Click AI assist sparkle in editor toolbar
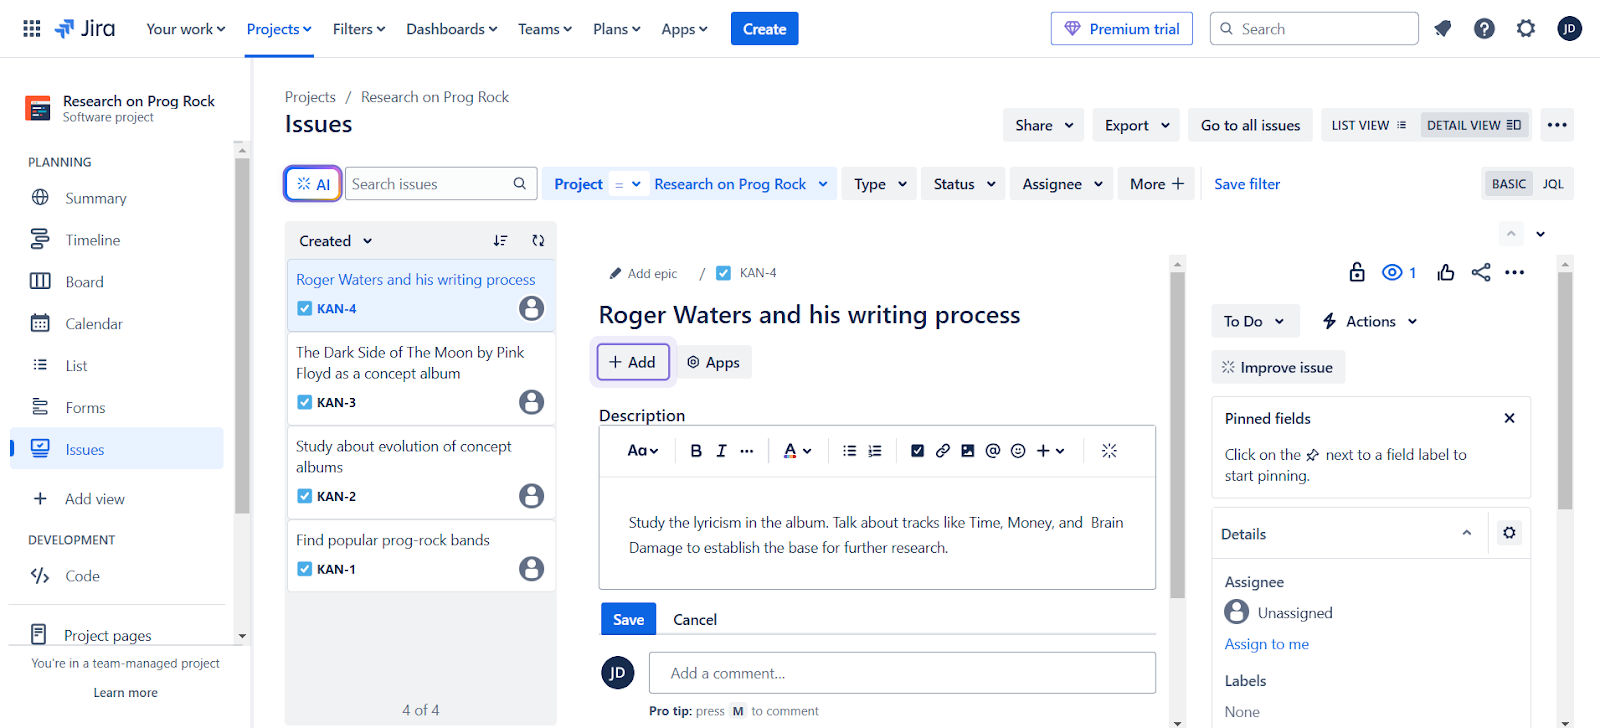This screenshot has height=728, width=1600. point(1109,451)
